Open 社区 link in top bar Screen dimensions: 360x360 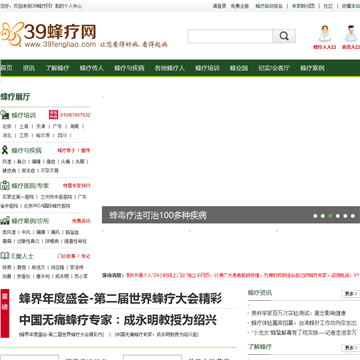[x=328, y=6]
